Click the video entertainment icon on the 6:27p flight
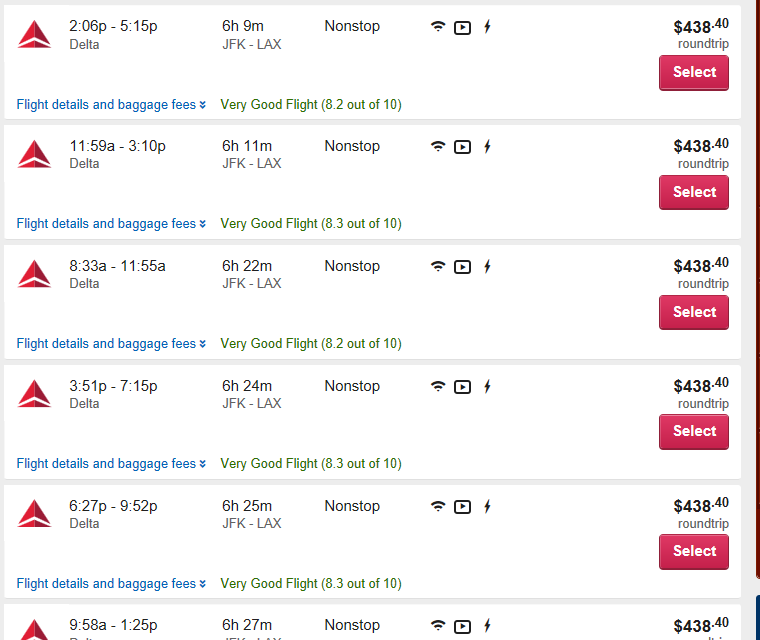 (x=462, y=507)
